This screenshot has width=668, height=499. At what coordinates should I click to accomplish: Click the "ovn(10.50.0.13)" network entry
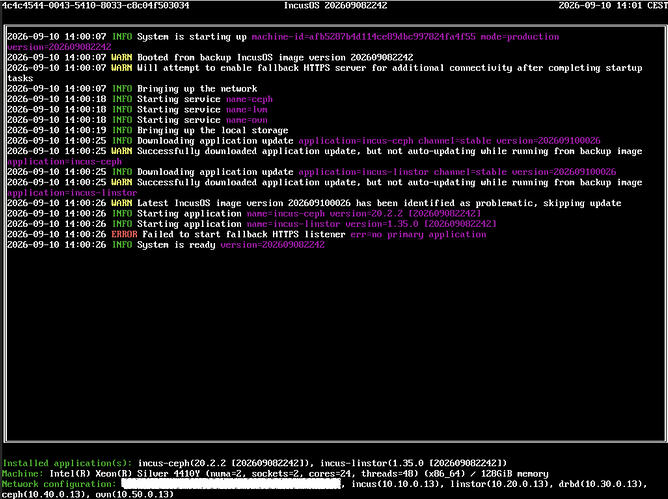click(135, 494)
